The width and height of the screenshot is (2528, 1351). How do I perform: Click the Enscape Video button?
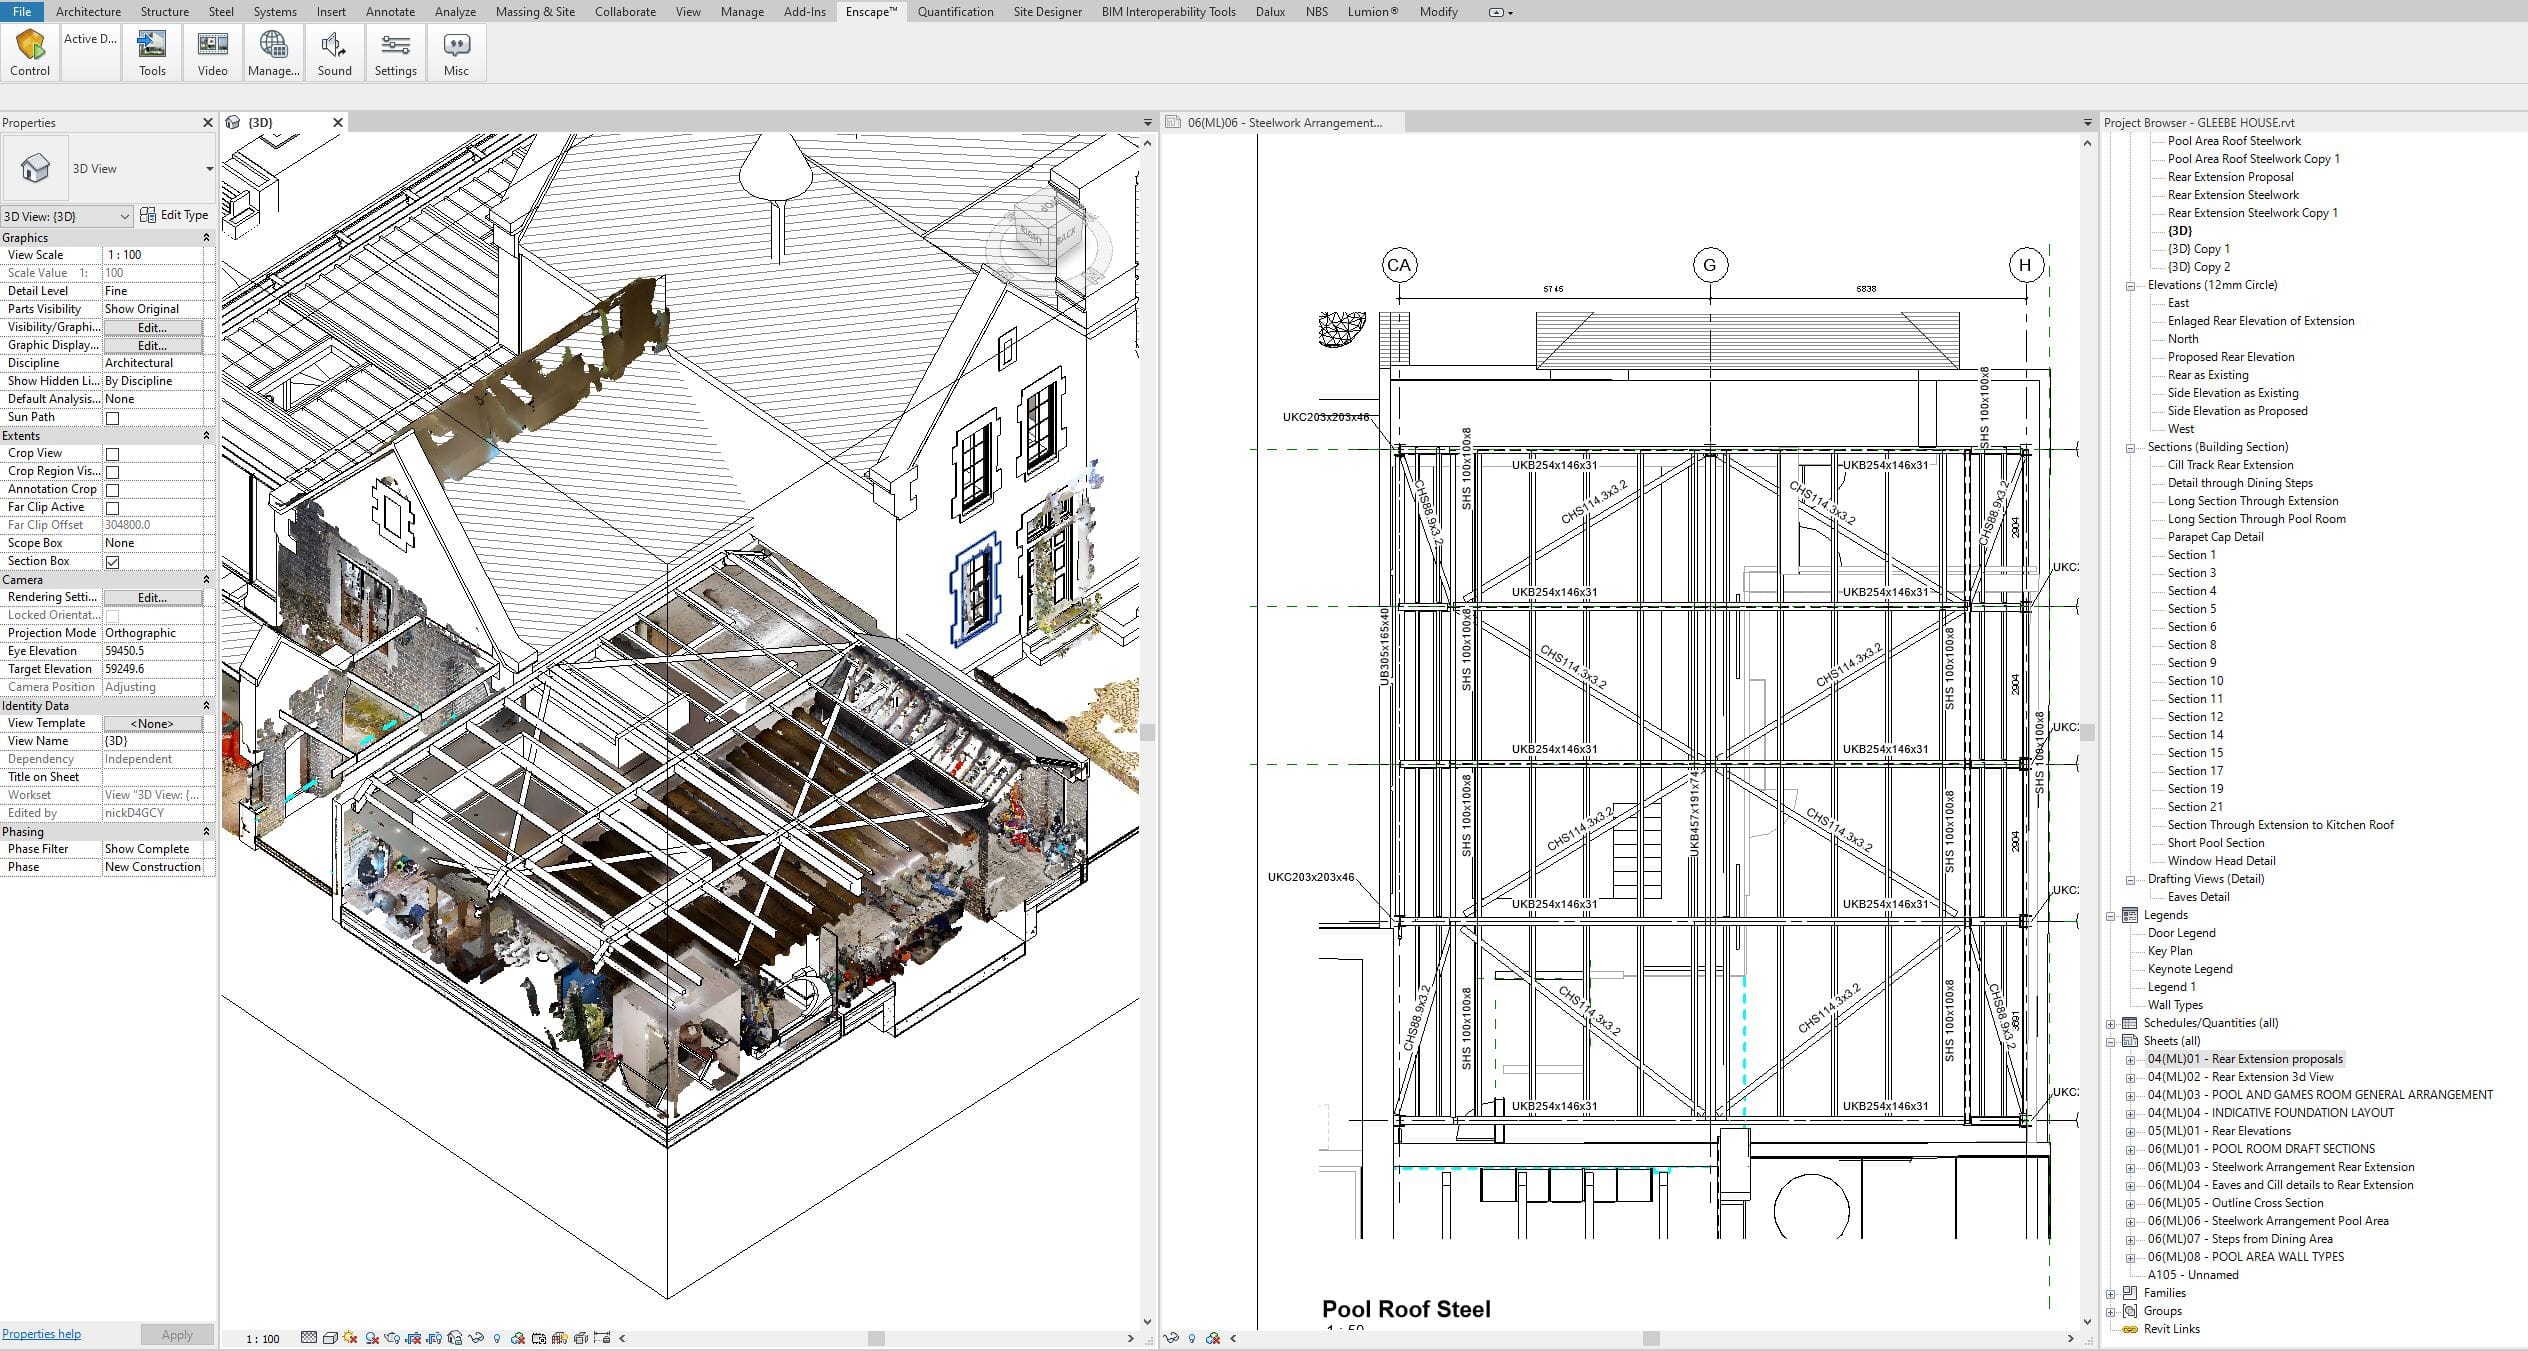pyautogui.click(x=212, y=52)
